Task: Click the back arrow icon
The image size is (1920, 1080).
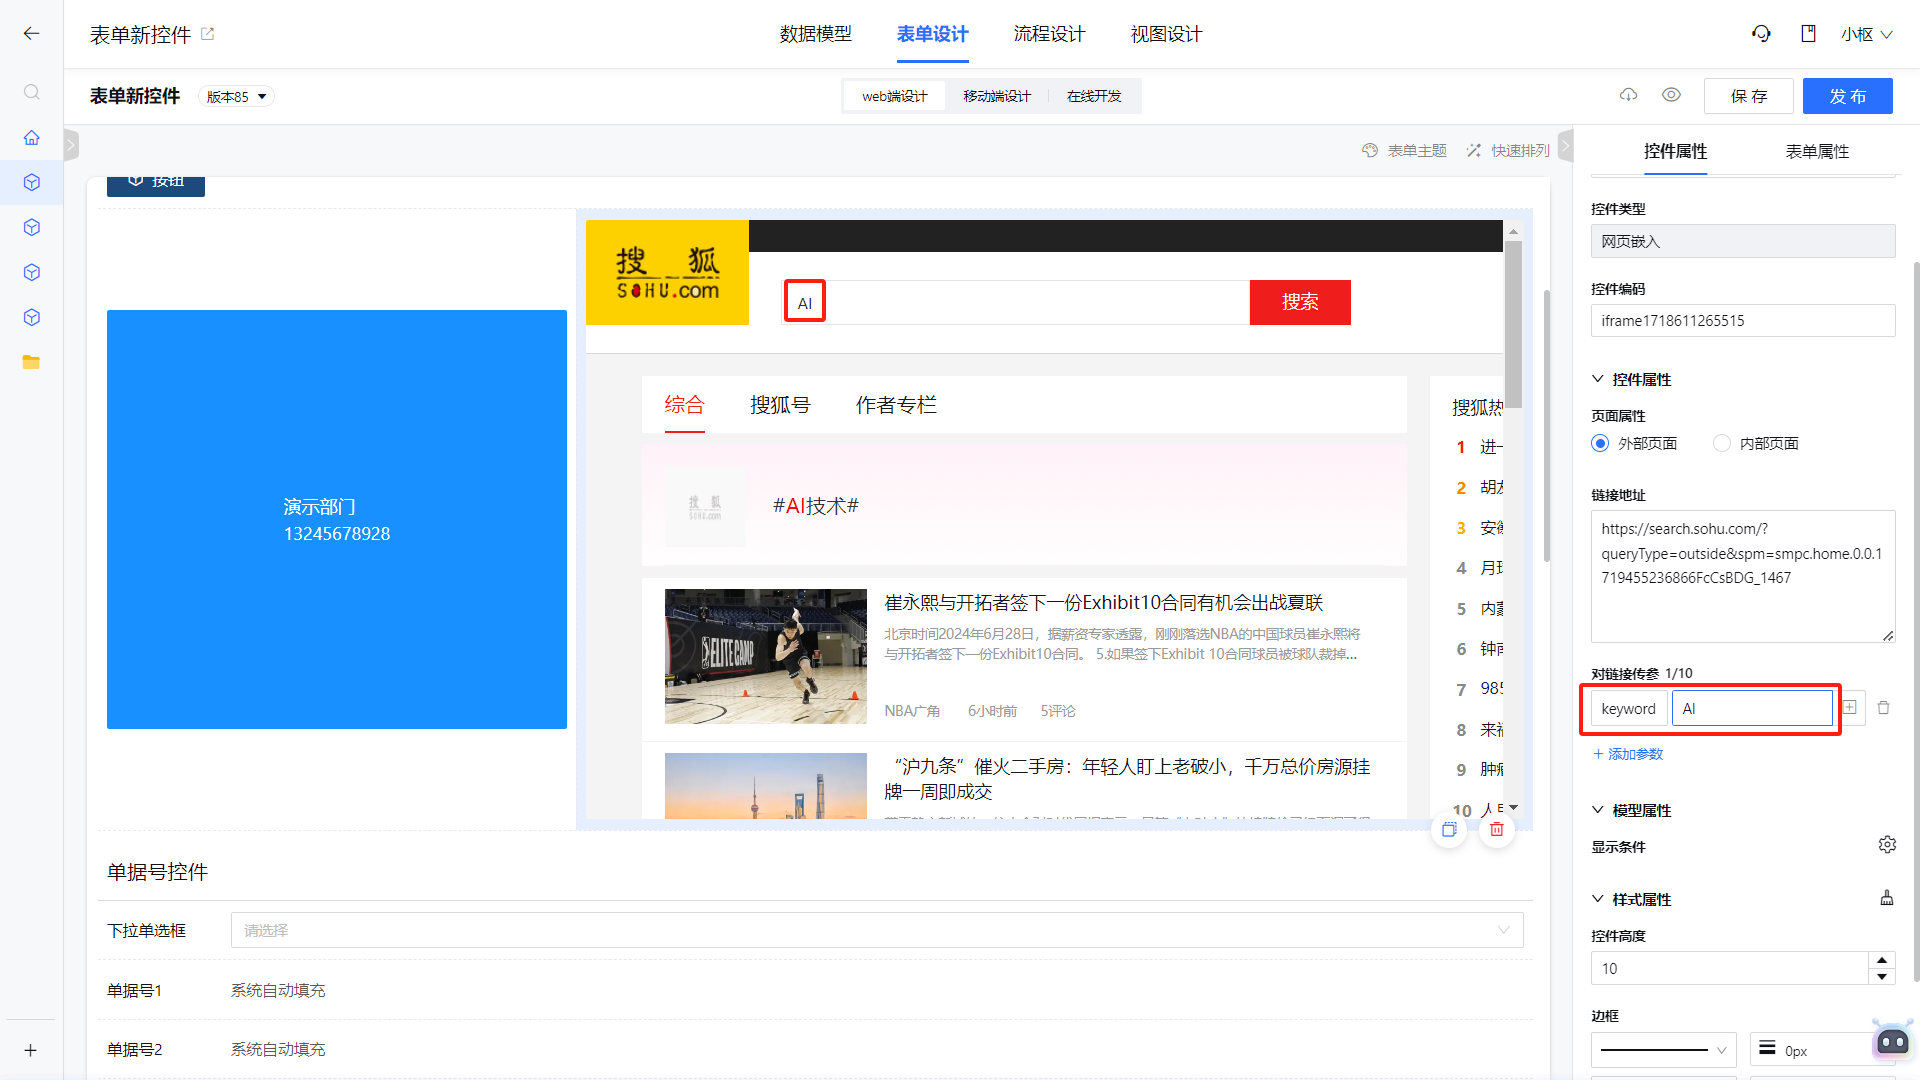Action: click(31, 34)
